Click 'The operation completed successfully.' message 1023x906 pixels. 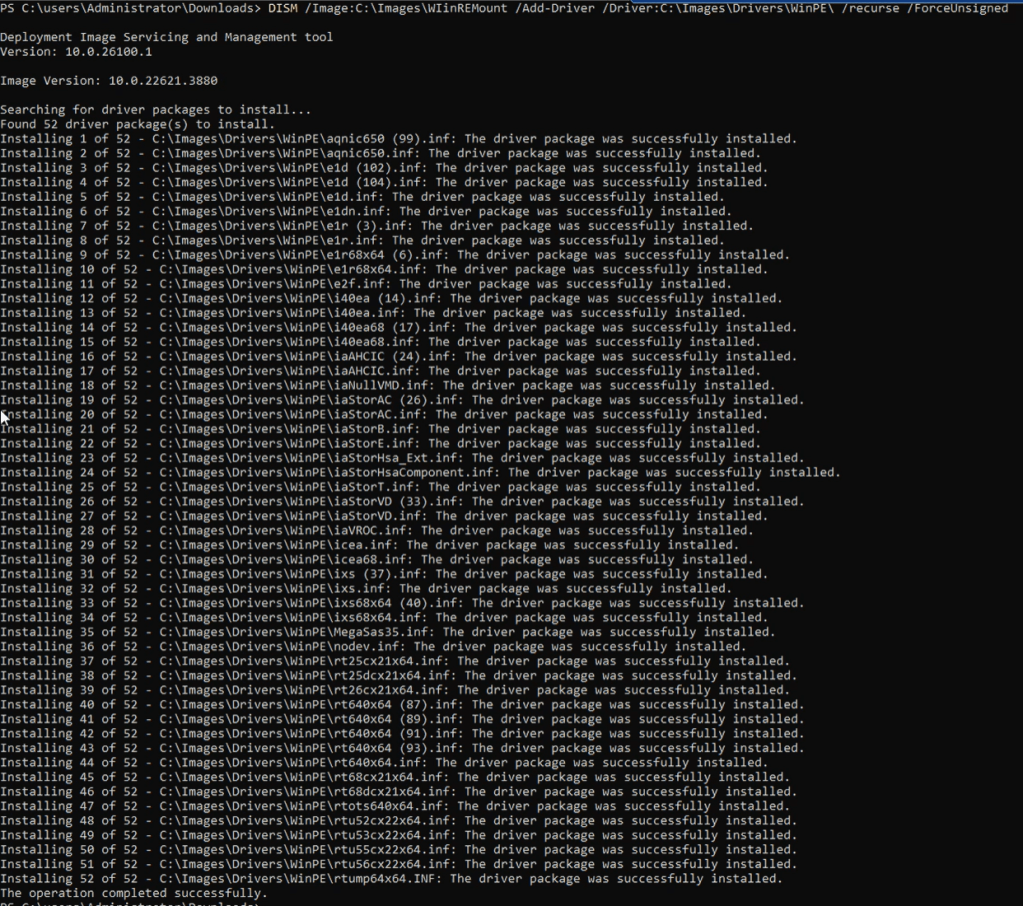click(134, 893)
